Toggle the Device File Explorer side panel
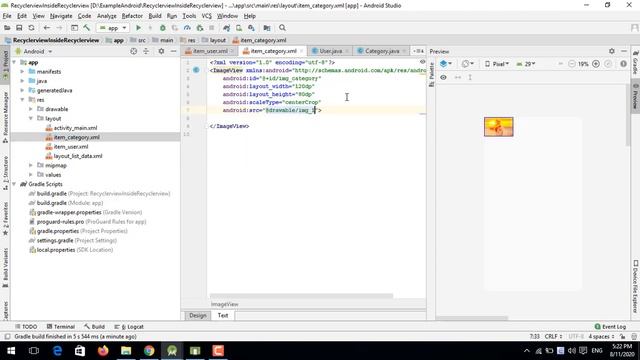This screenshot has width=640, height=360. pyautogui.click(x=635, y=287)
